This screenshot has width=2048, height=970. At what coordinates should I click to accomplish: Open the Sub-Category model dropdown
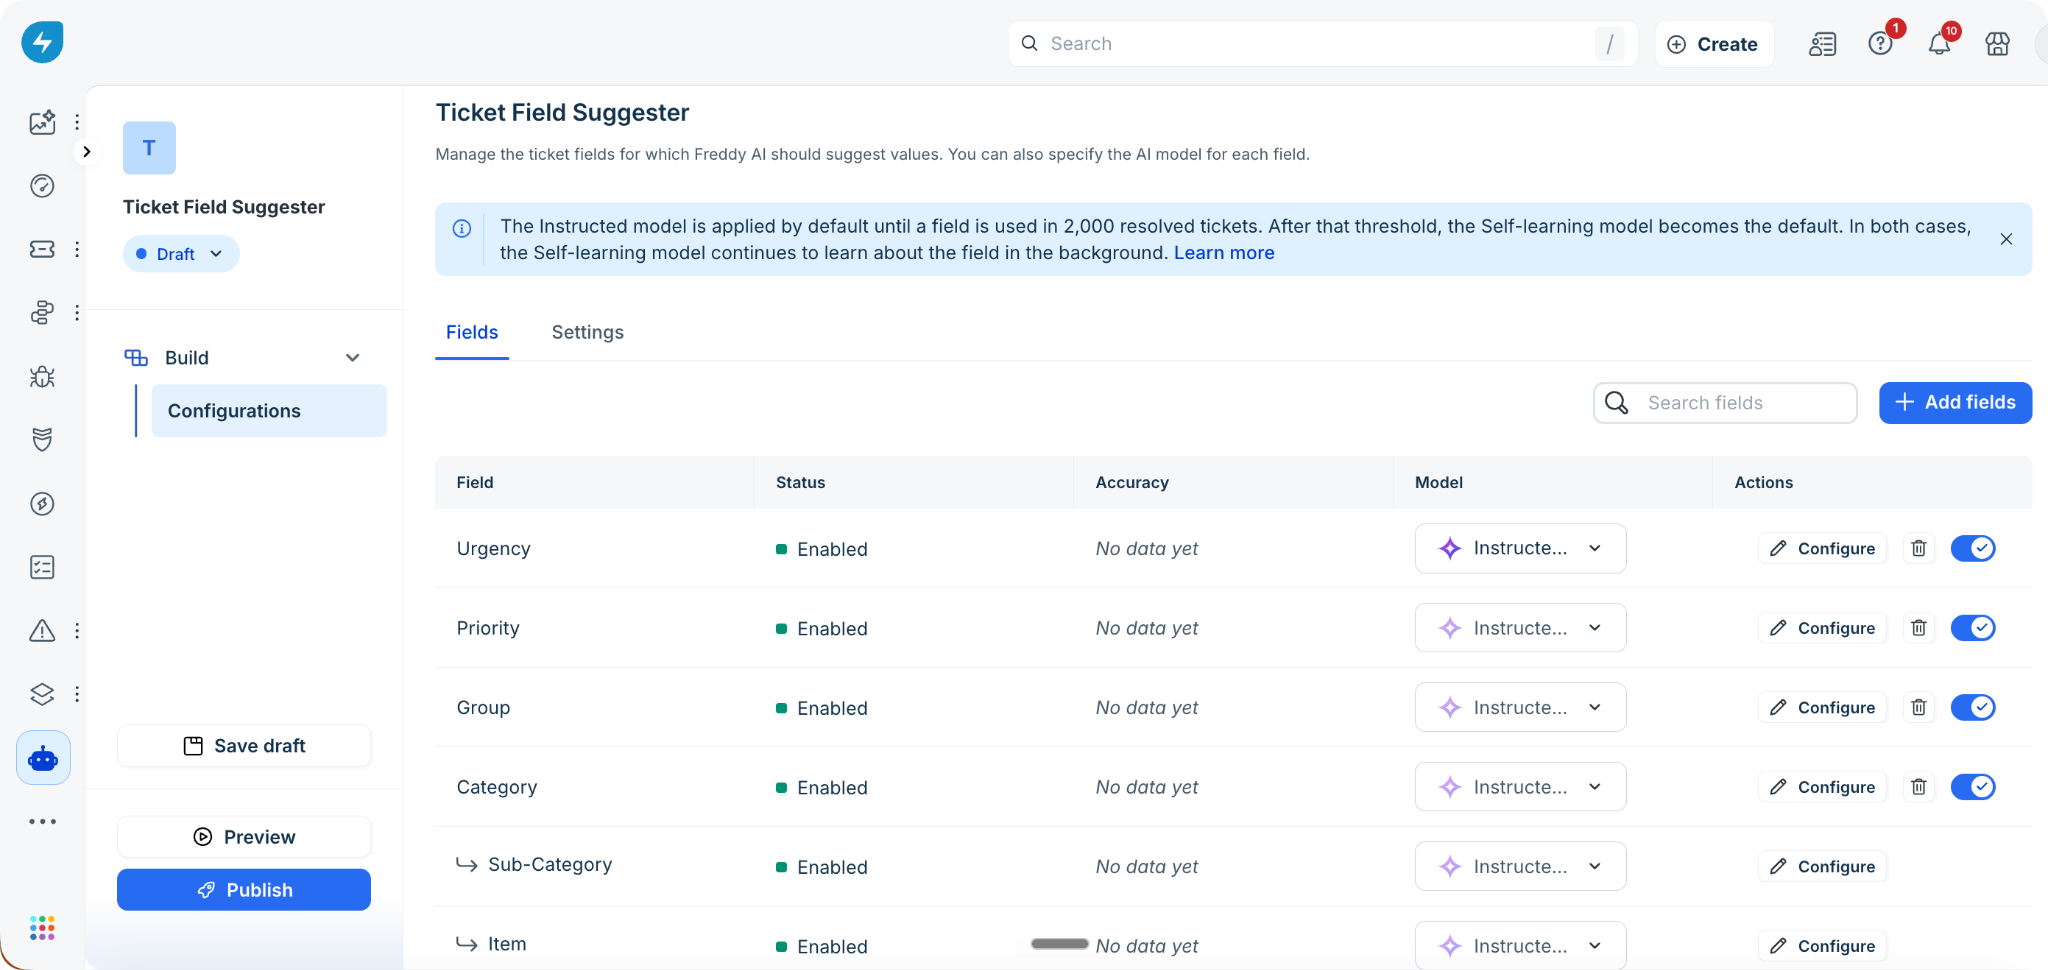[x=1520, y=866]
